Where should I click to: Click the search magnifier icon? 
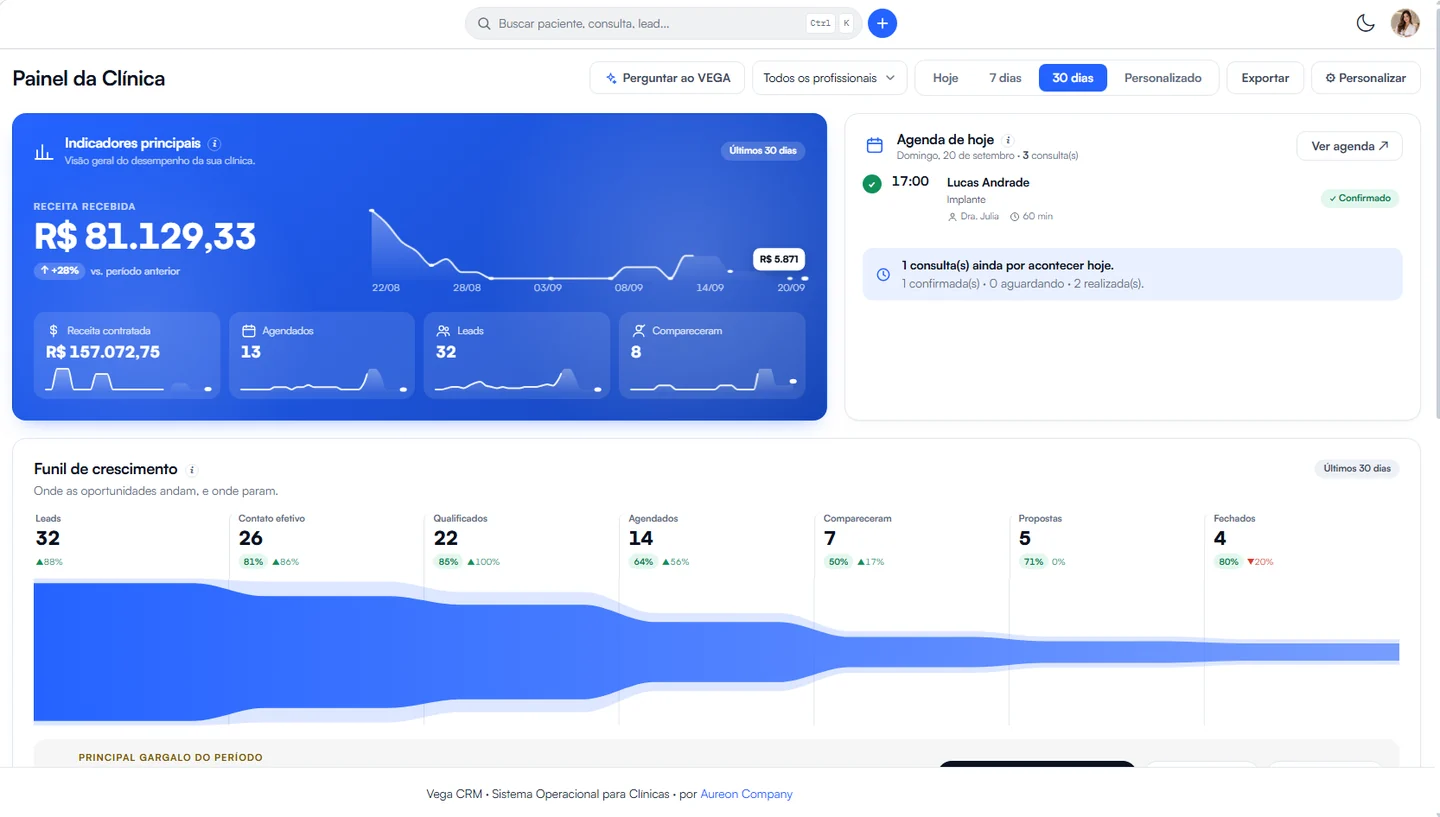click(484, 23)
